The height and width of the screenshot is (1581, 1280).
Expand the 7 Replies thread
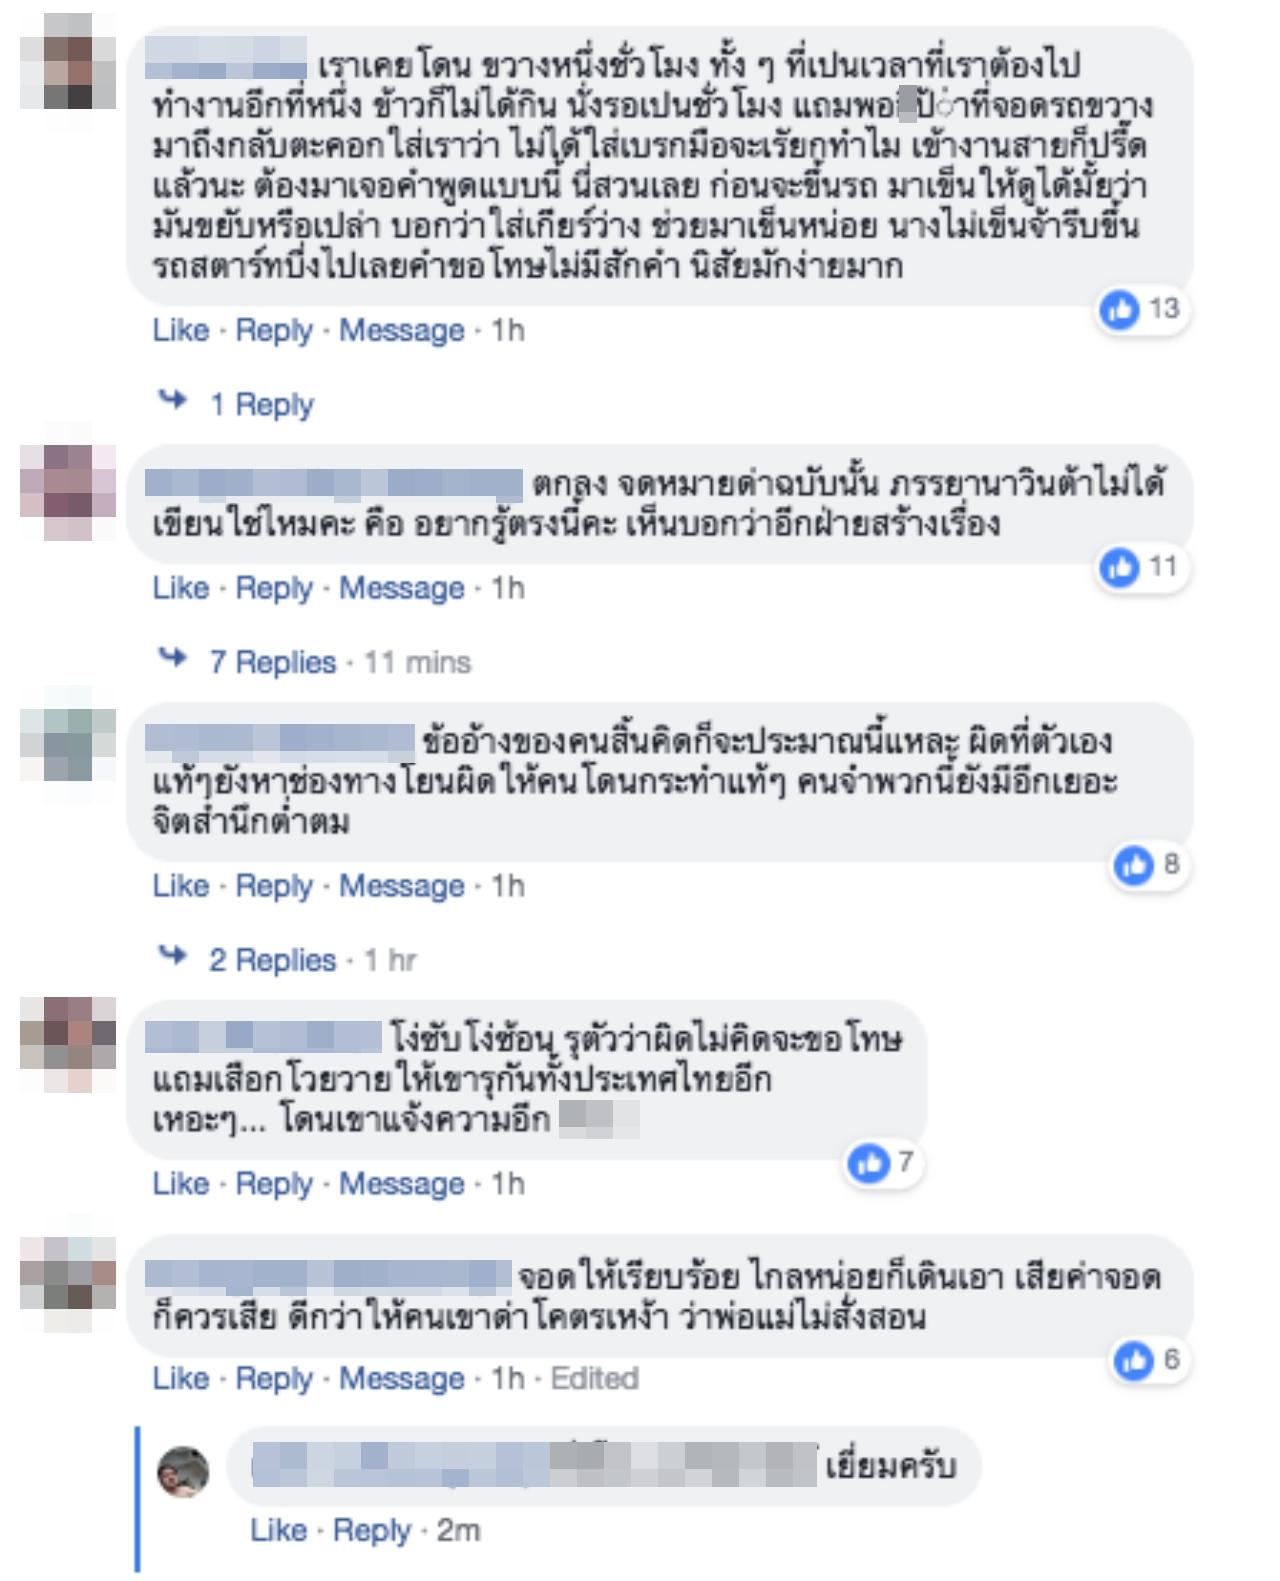(272, 662)
